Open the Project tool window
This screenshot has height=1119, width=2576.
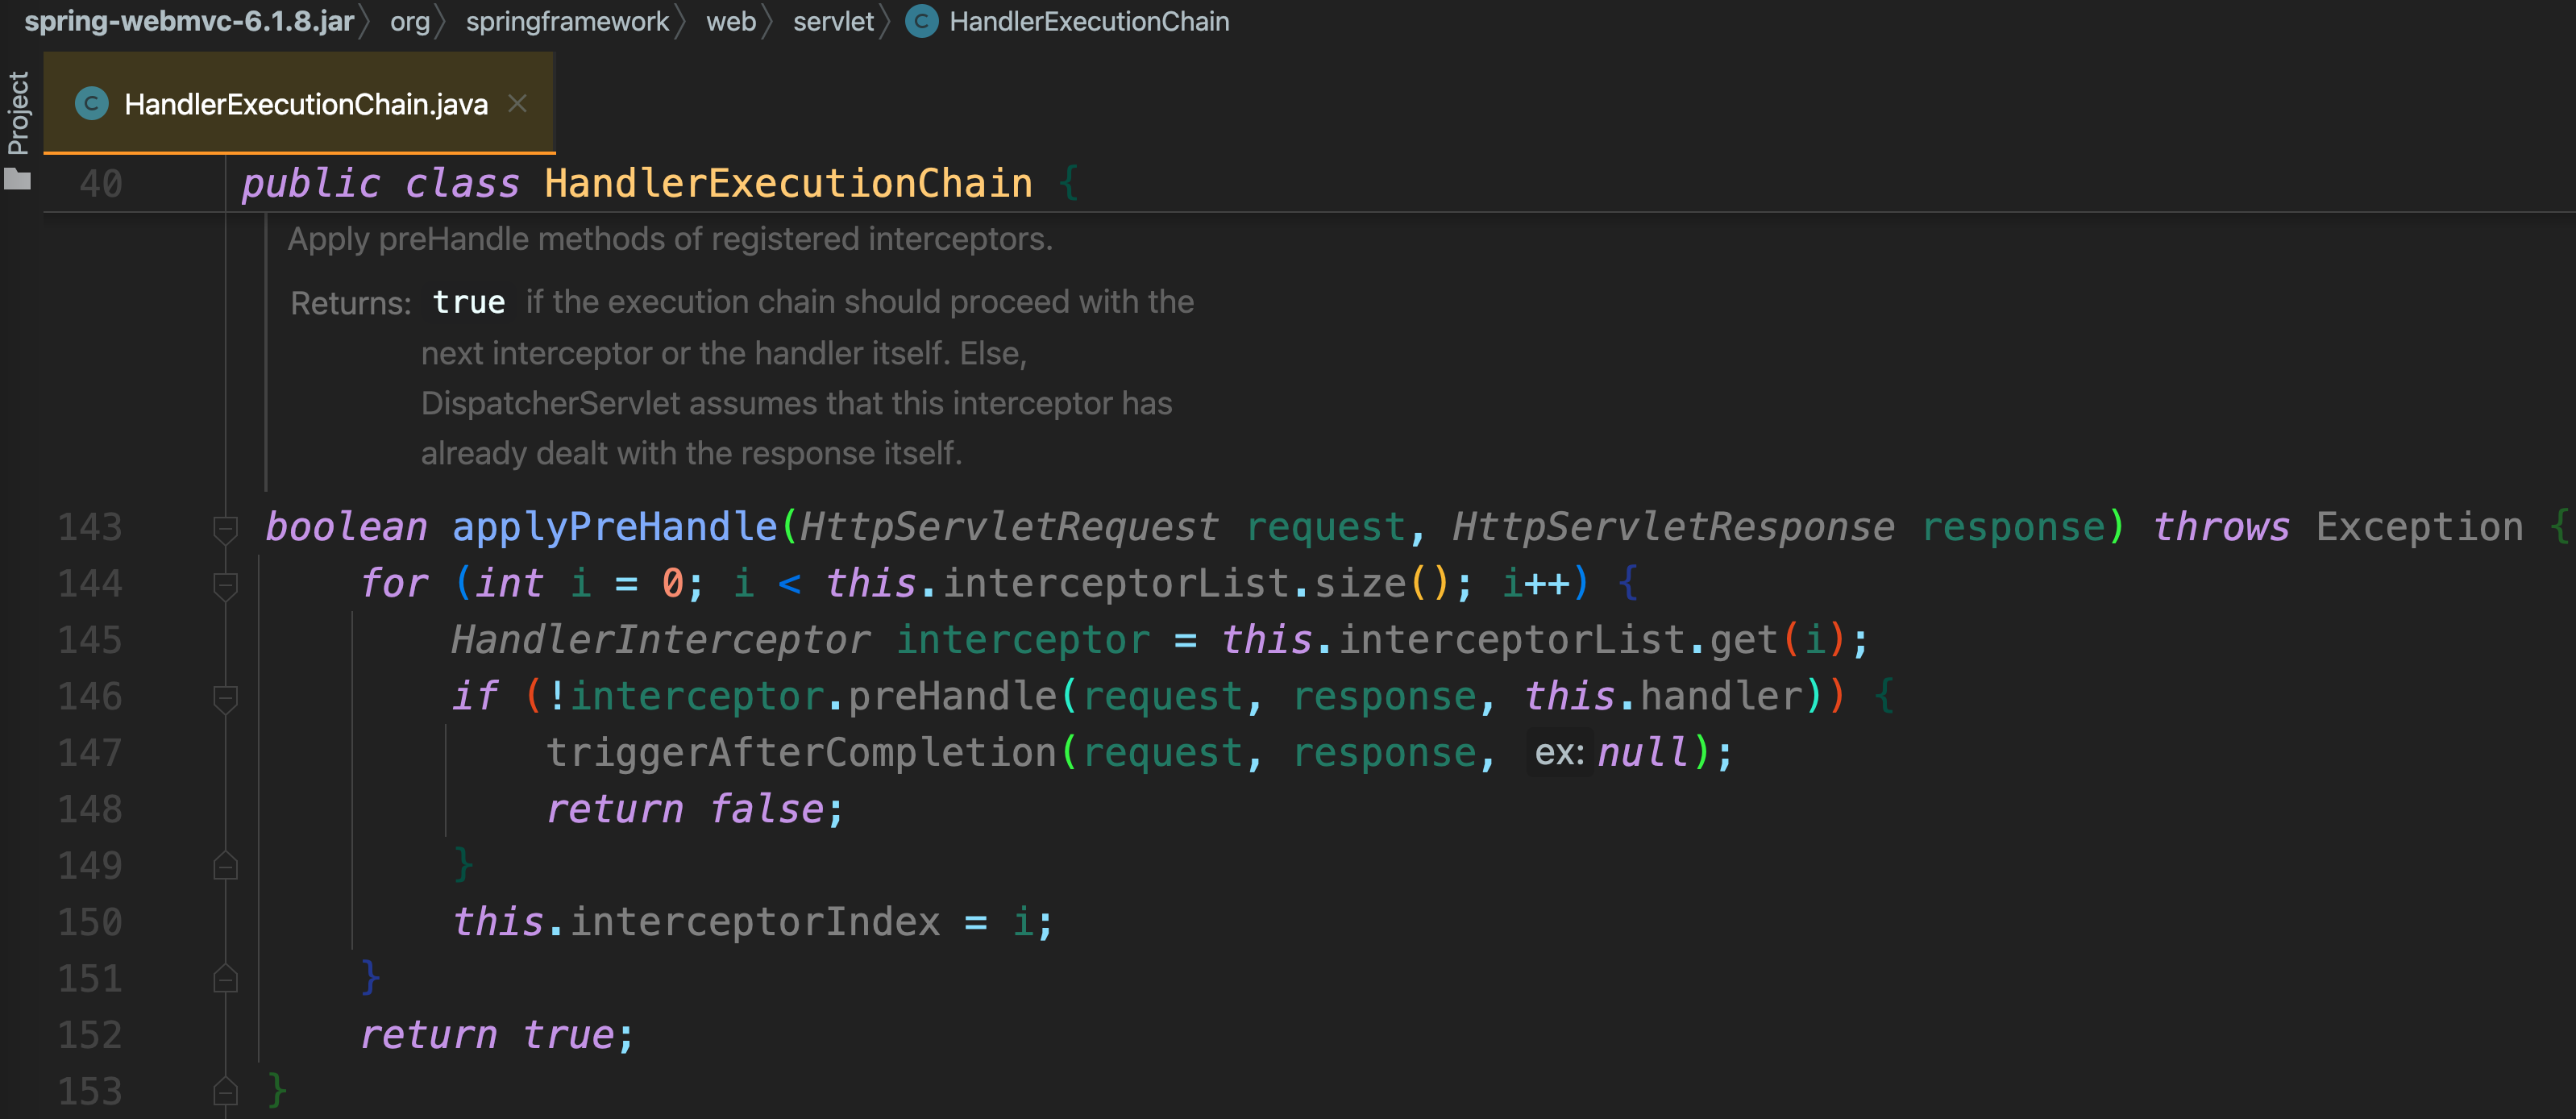pyautogui.click(x=18, y=112)
